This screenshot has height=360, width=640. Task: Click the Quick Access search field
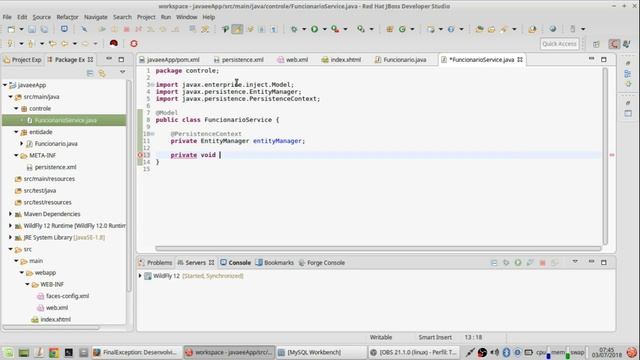click(559, 44)
